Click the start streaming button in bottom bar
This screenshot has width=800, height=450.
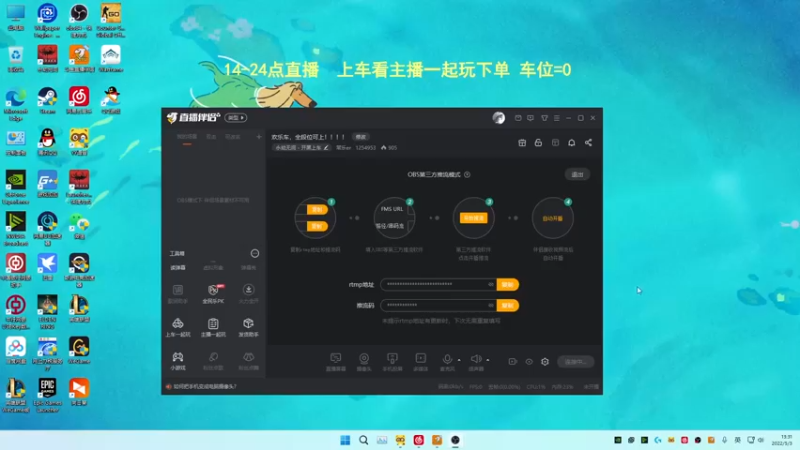(576, 362)
